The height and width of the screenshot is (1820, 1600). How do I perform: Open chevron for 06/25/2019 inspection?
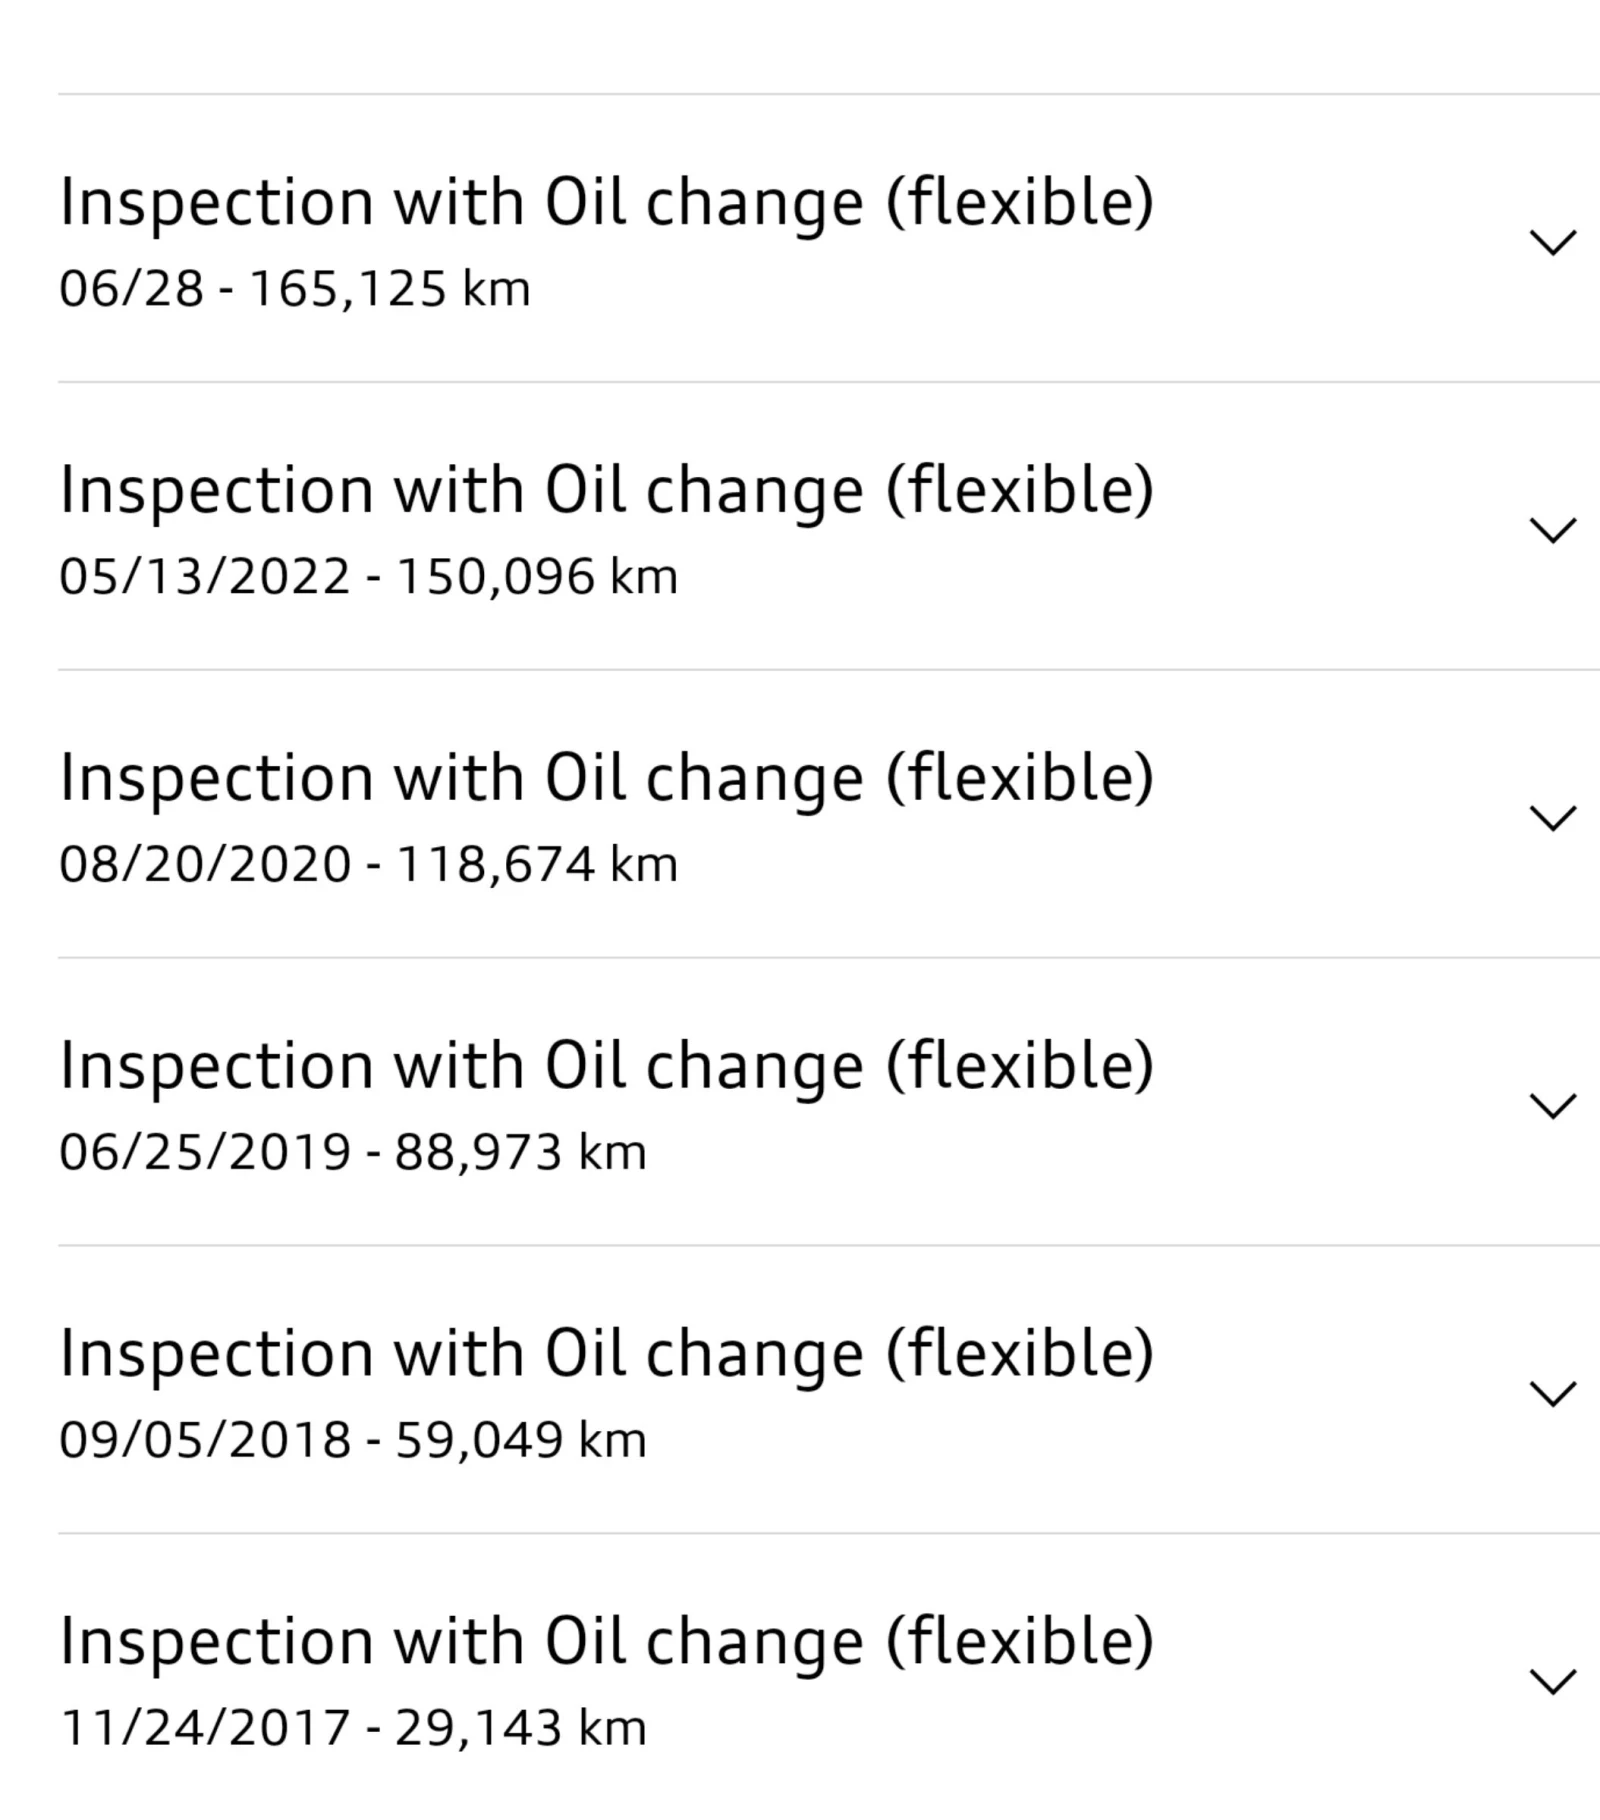[1552, 1106]
